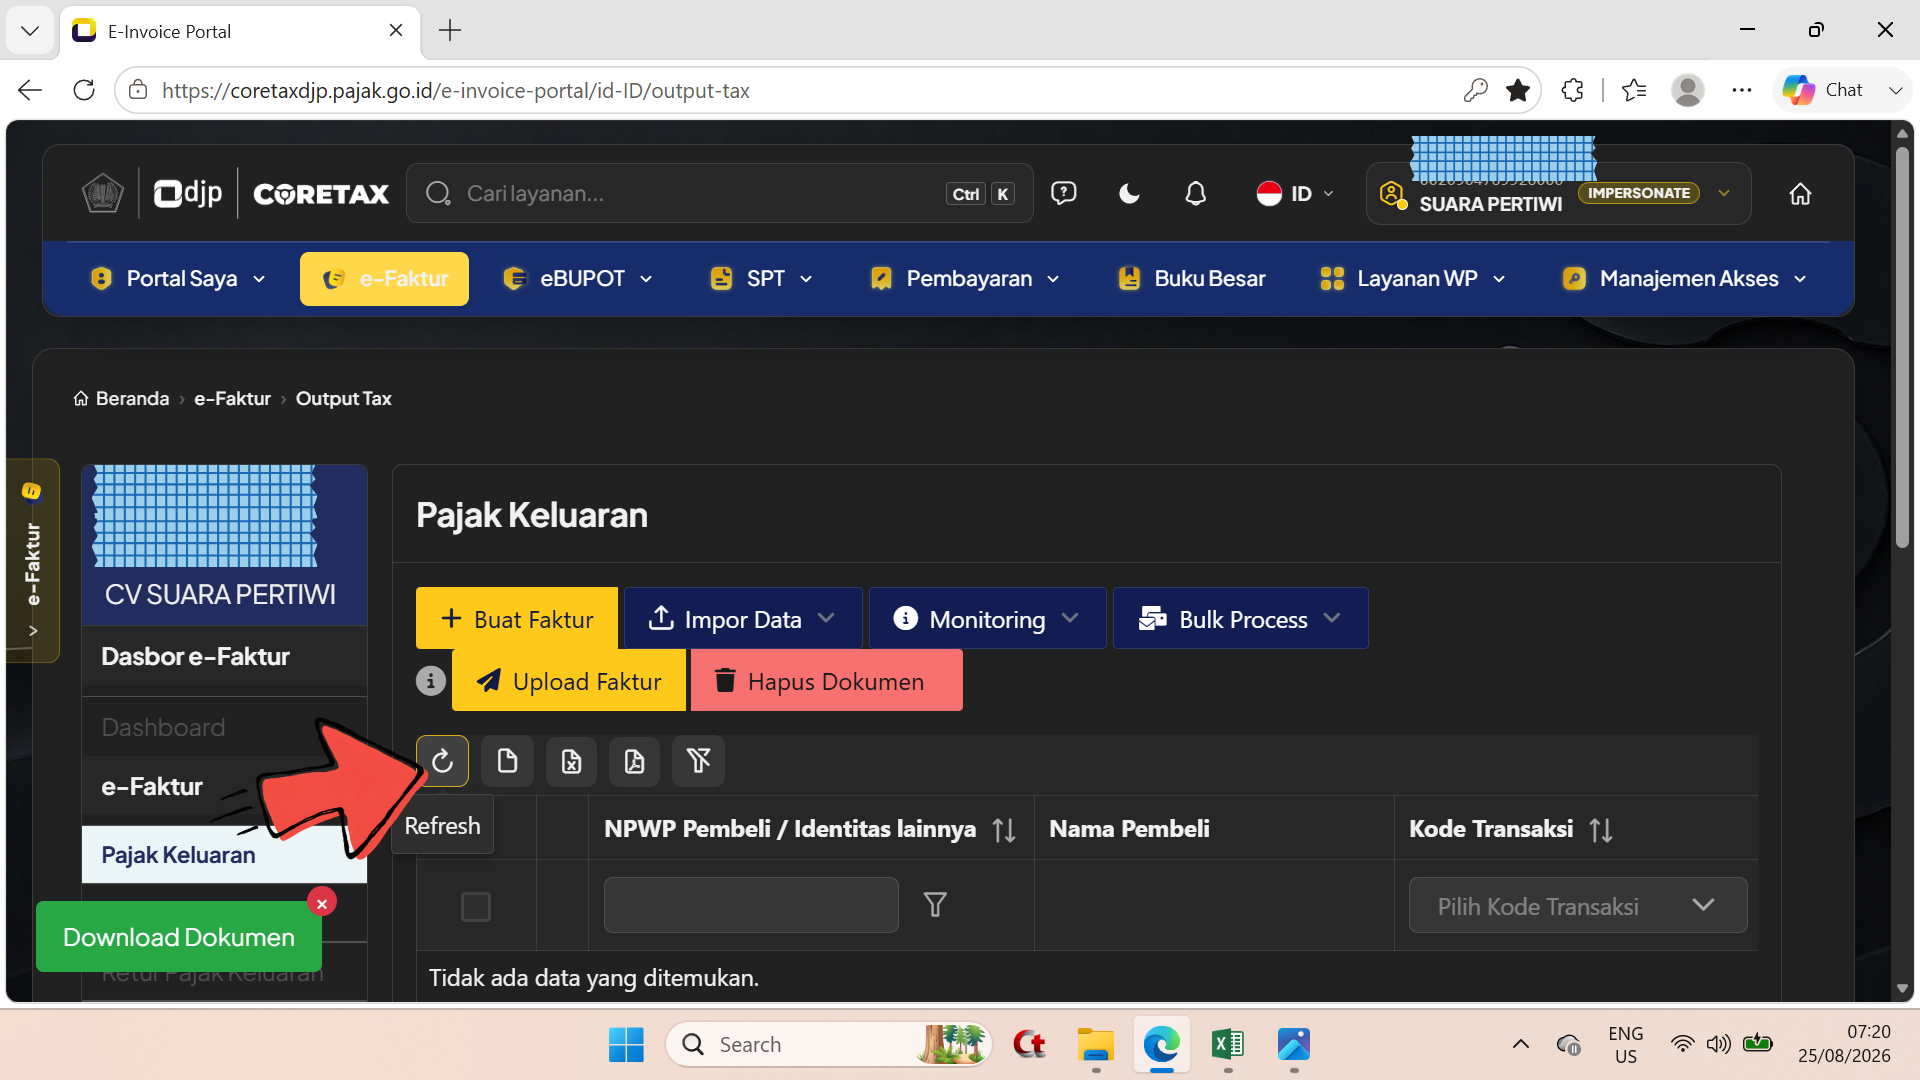Open the browser profile avatar

[x=1688, y=90]
